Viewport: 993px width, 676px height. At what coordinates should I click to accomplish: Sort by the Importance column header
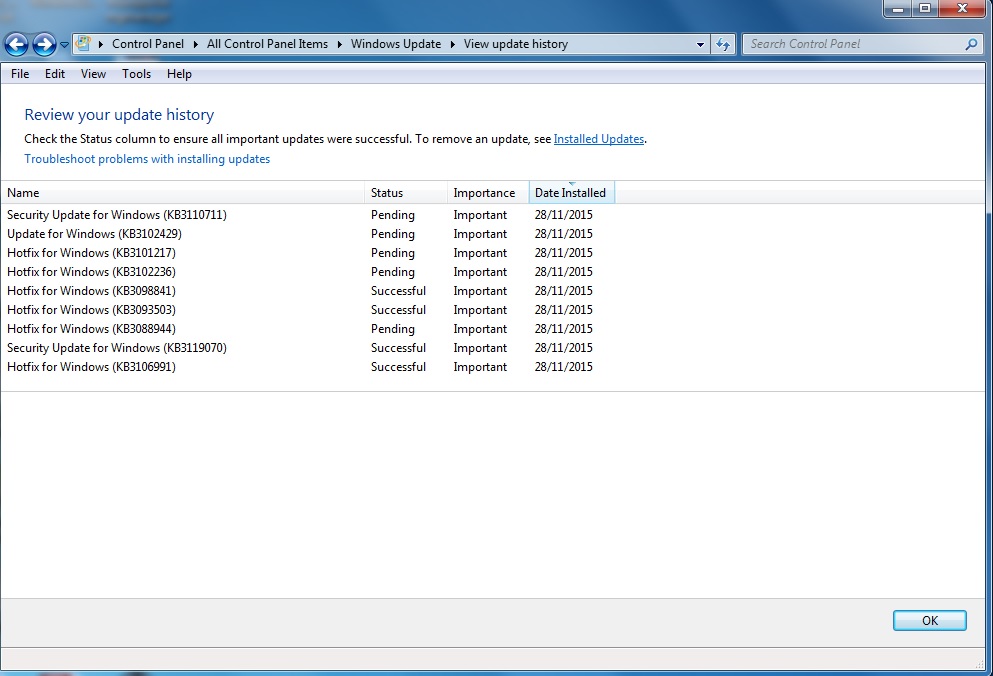pos(488,193)
